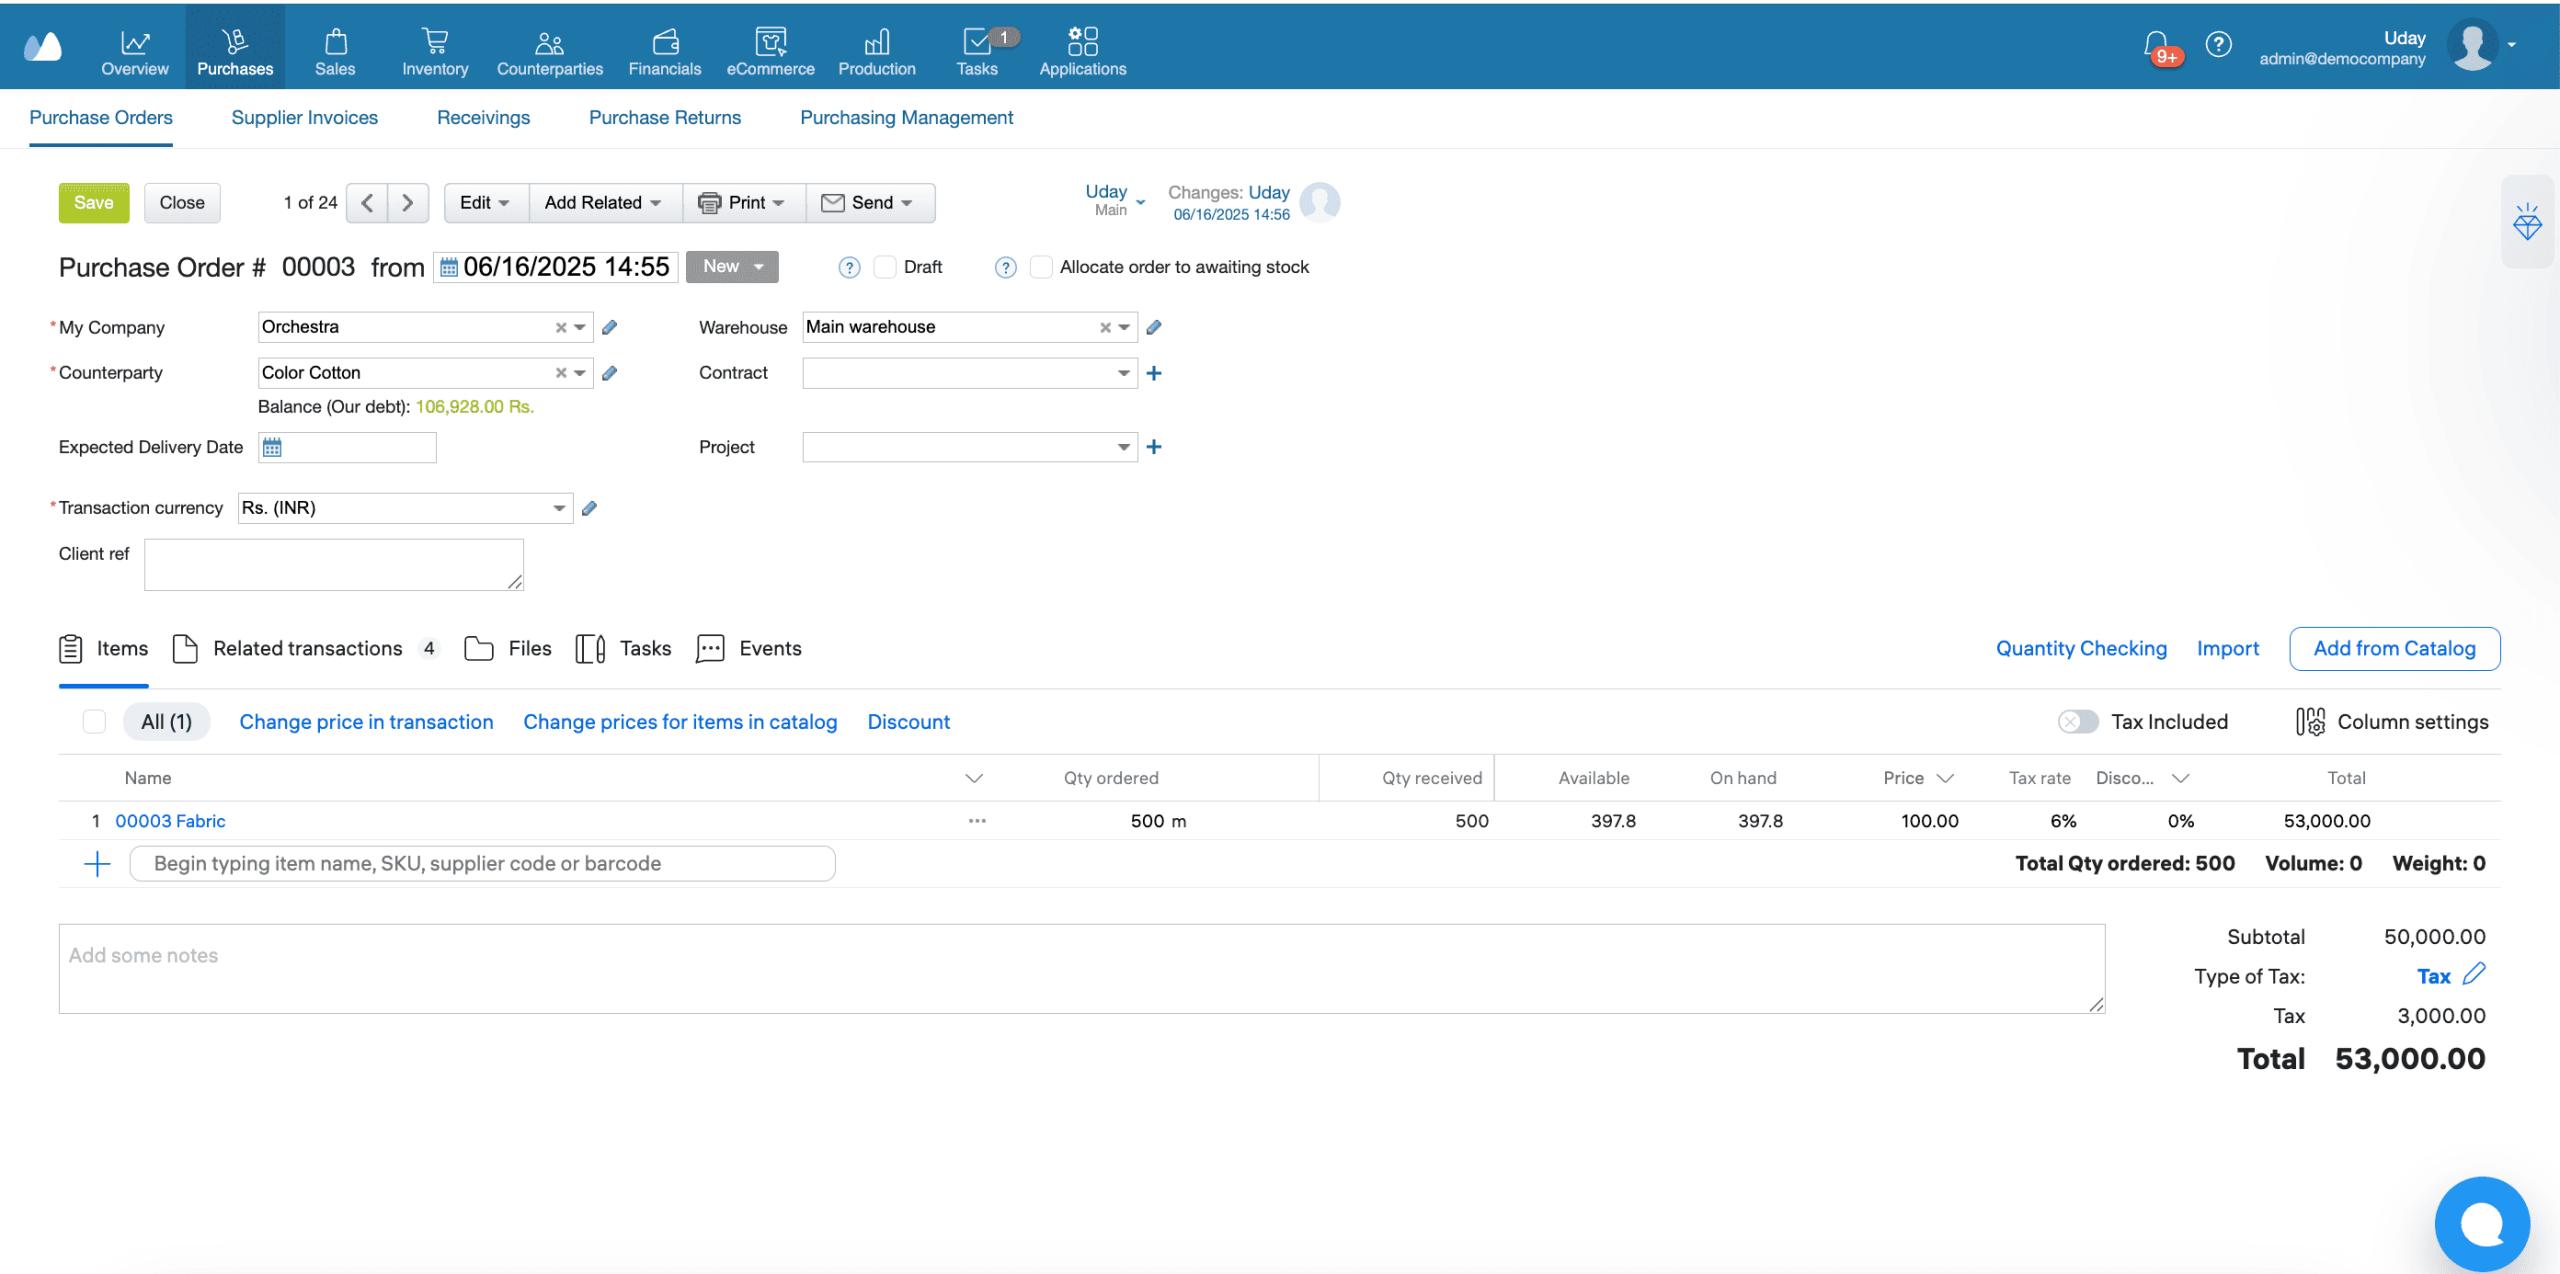Switch to Receivings tab
Image resolution: width=2560 pixels, height=1274 pixels.
click(x=484, y=118)
